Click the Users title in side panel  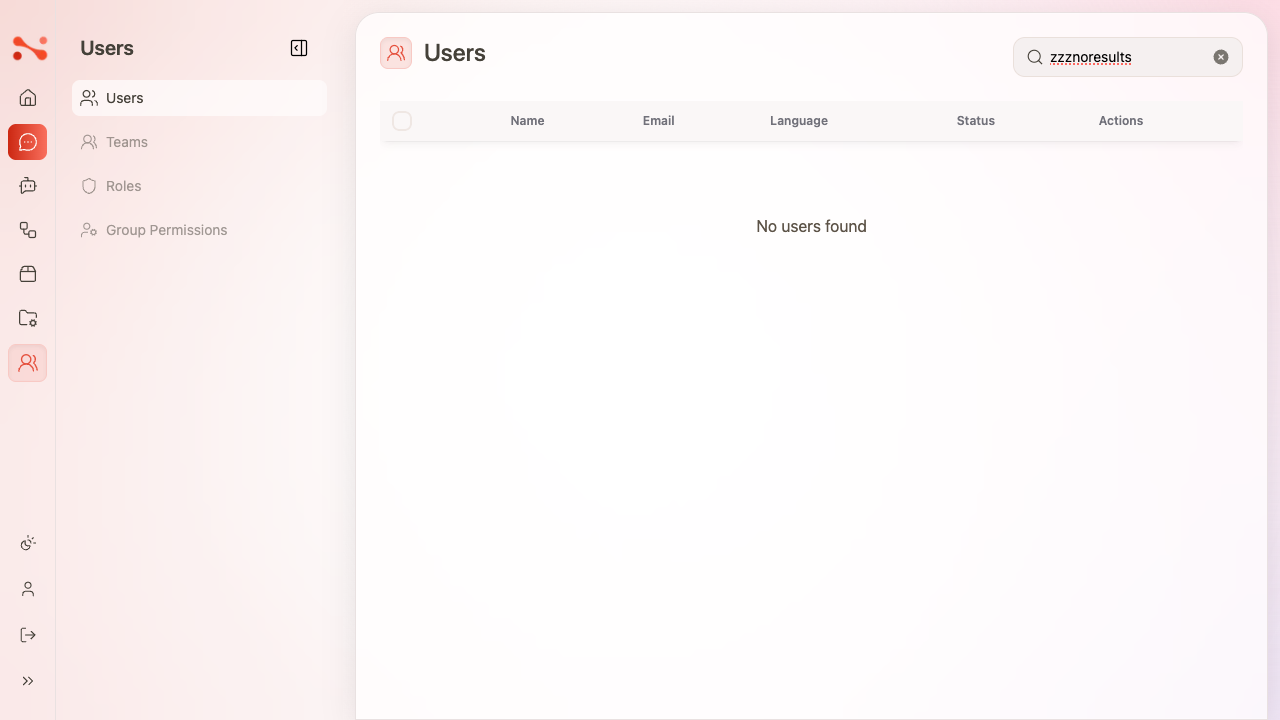pyautogui.click(x=107, y=48)
